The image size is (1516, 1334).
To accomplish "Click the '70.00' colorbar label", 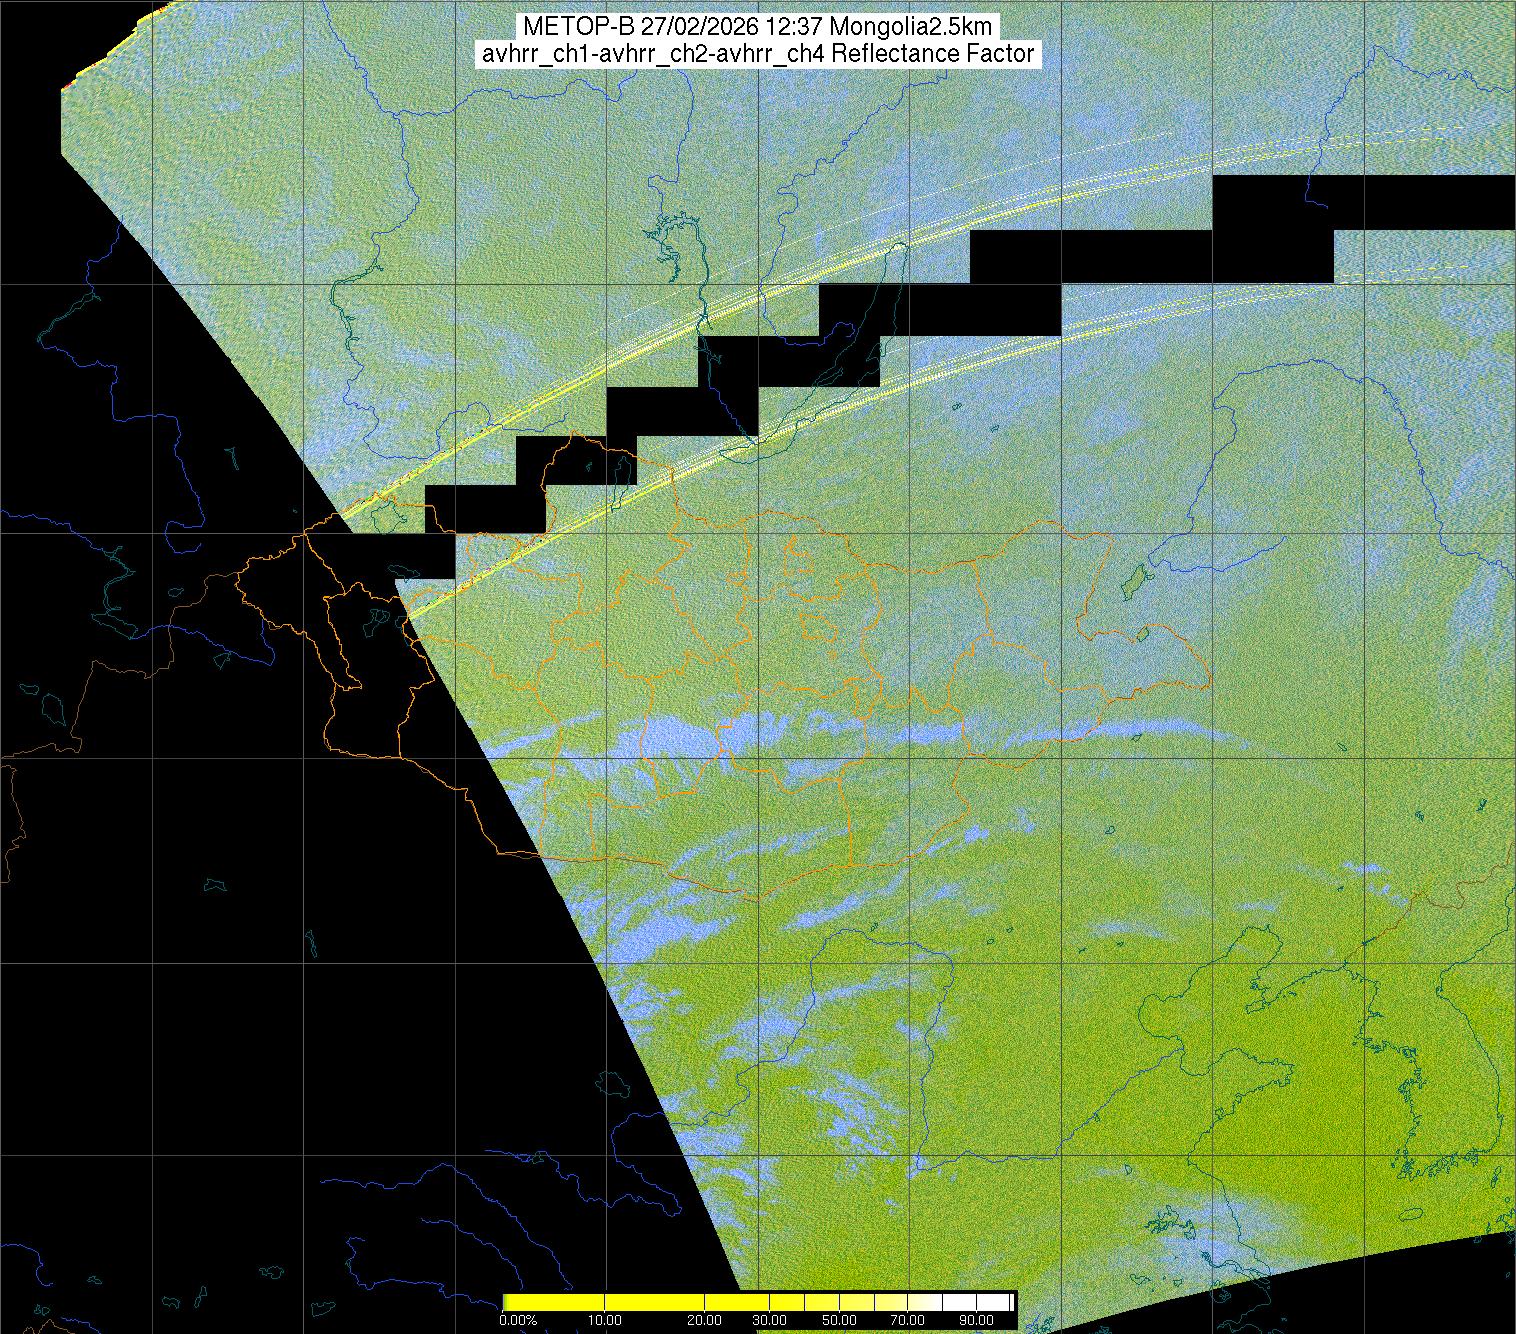I will click(908, 1322).
